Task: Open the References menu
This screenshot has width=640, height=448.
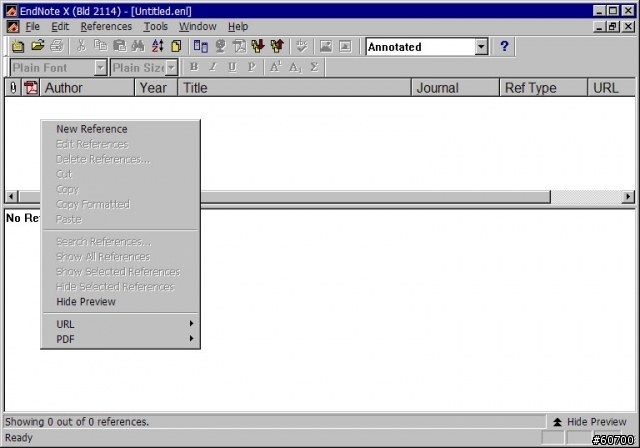Action: coord(106,27)
